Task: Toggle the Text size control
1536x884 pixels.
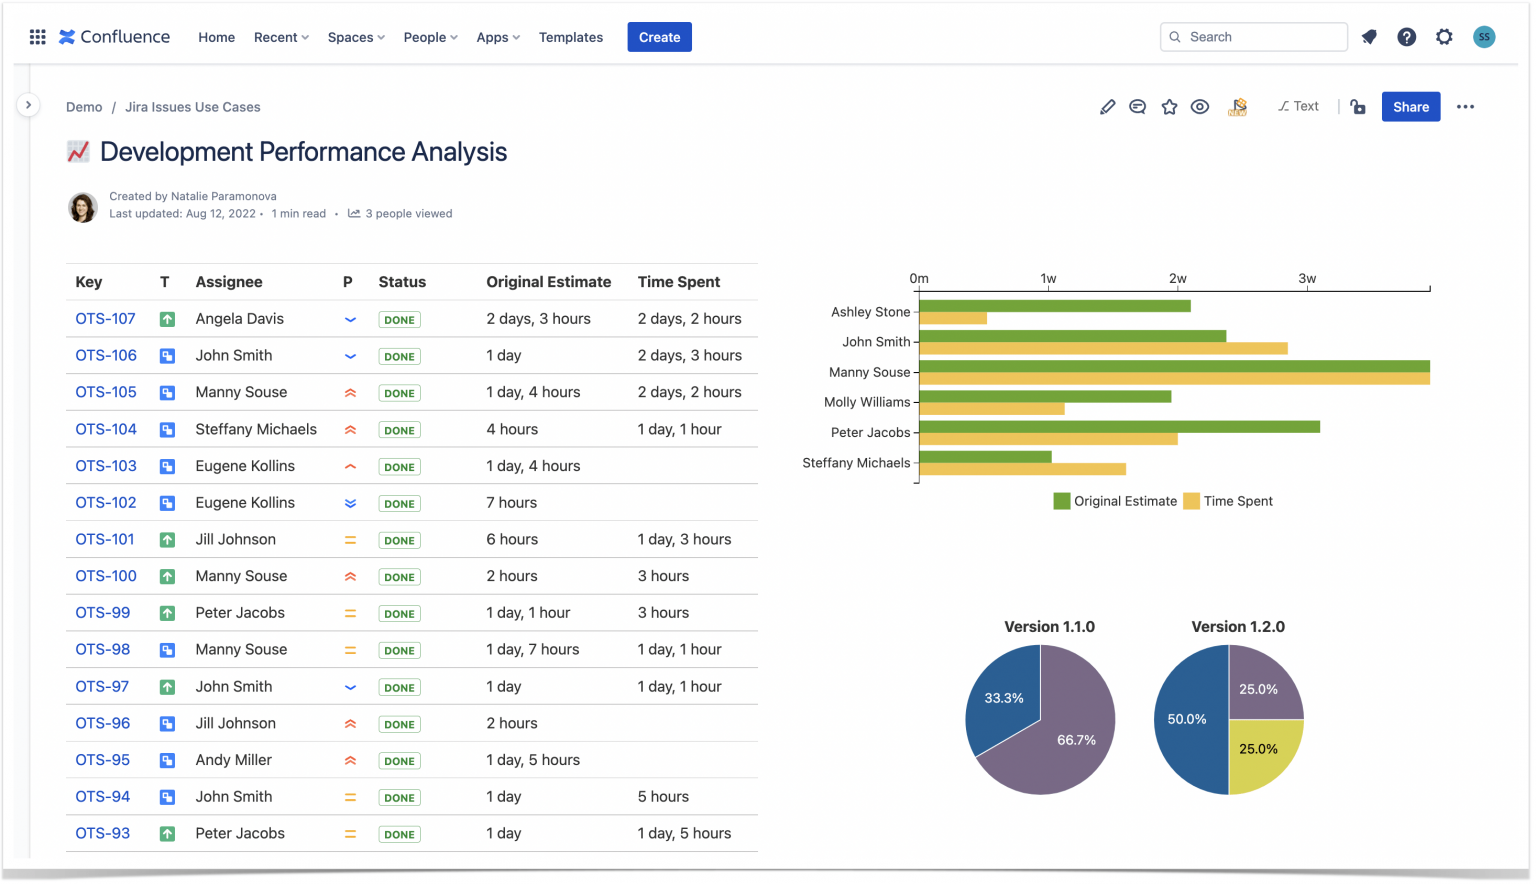Action: pyautogui.click(x=1298, y=106)
